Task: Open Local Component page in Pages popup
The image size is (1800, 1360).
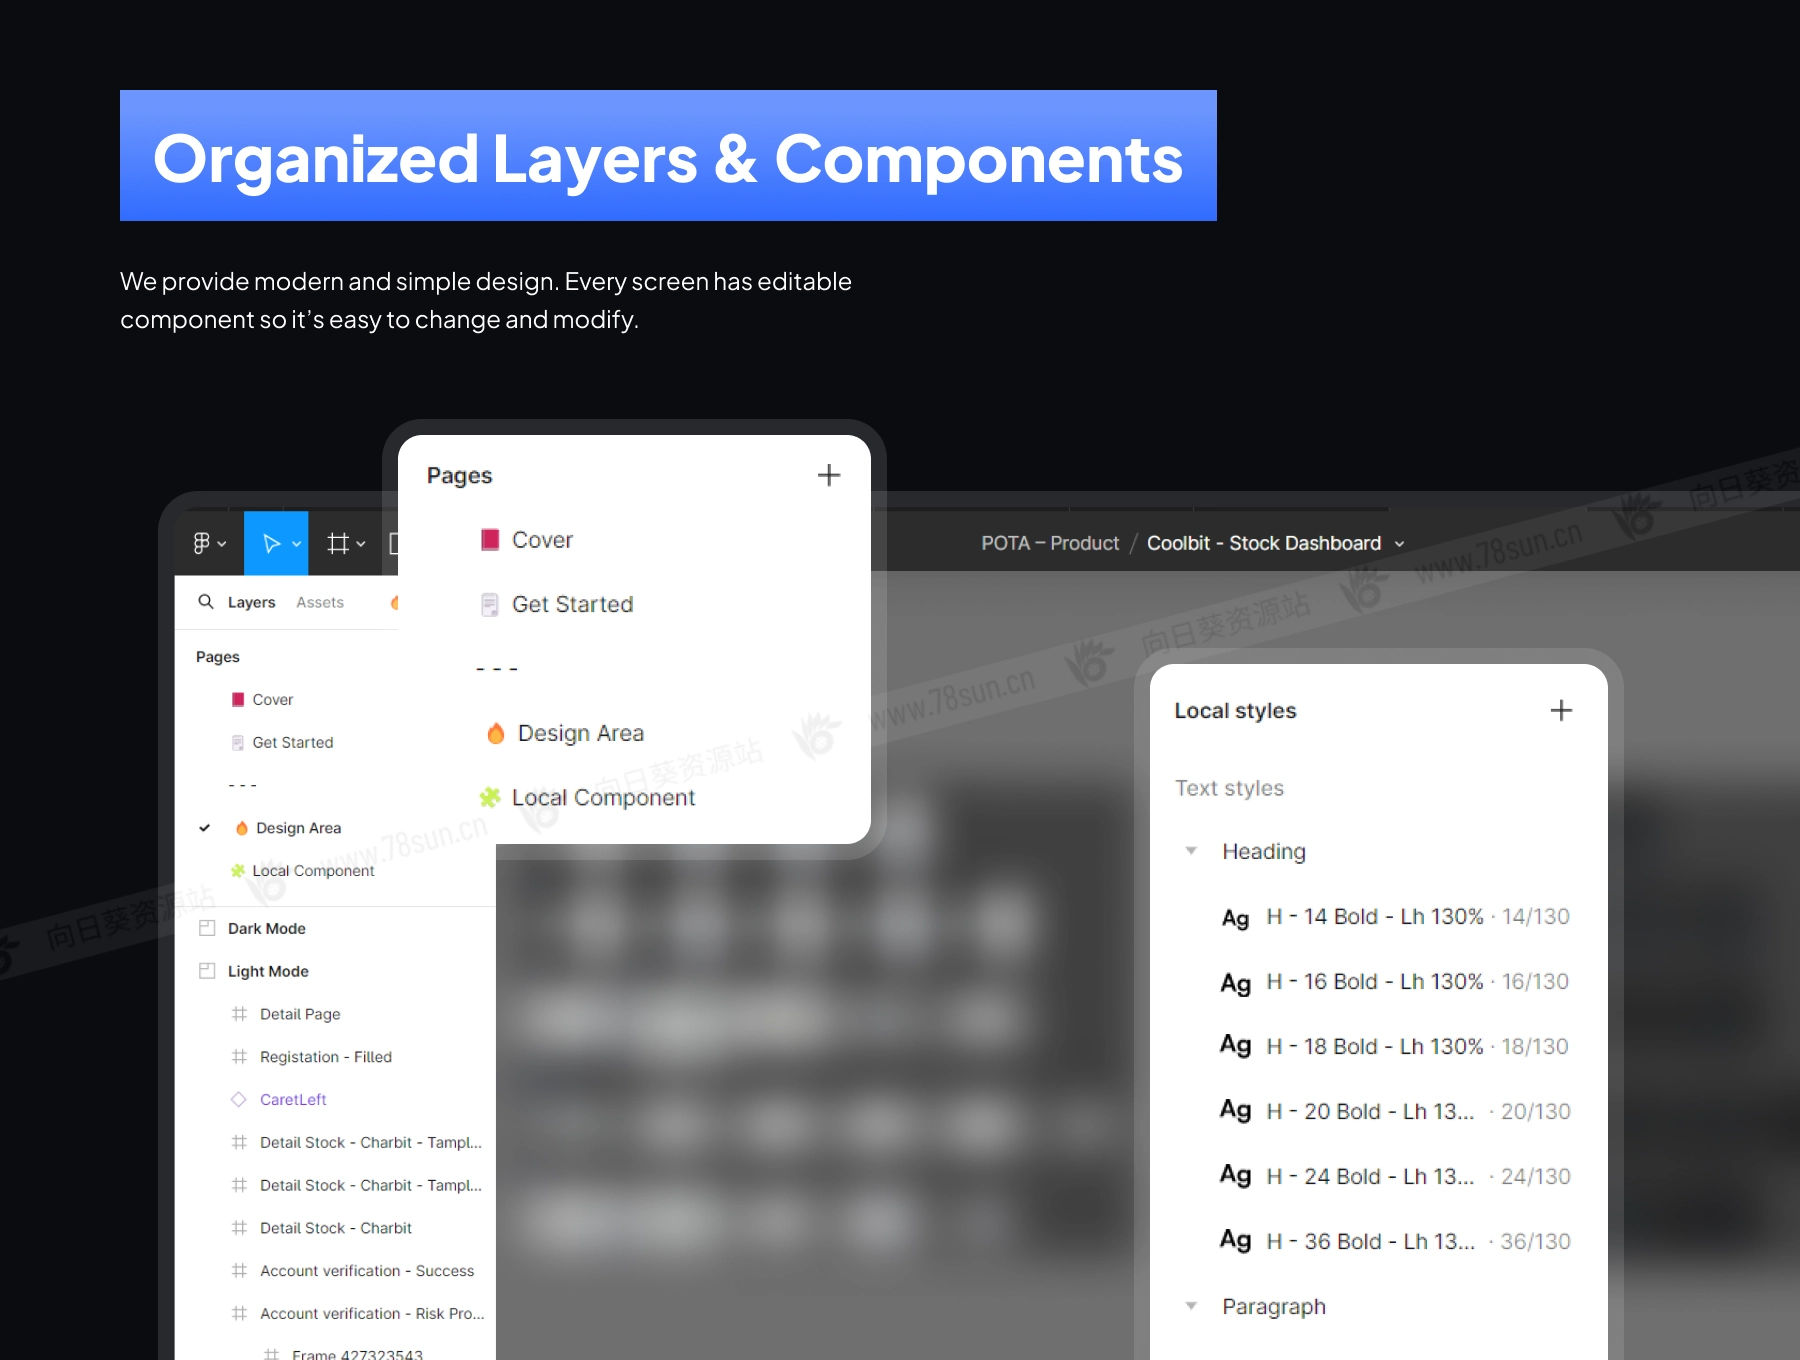Action: pyautogui.click(x=603, y=797)
